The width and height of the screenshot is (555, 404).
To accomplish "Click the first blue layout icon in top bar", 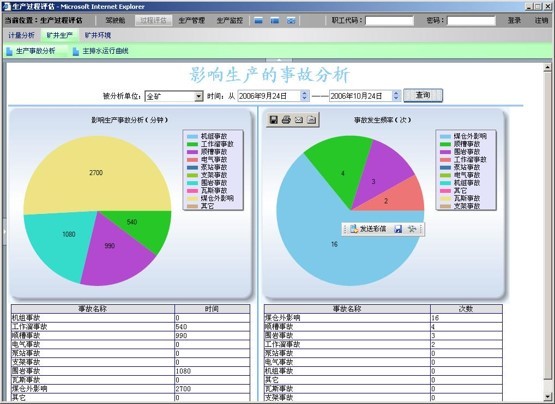I will pyautogui.click(x=258, y=21).
